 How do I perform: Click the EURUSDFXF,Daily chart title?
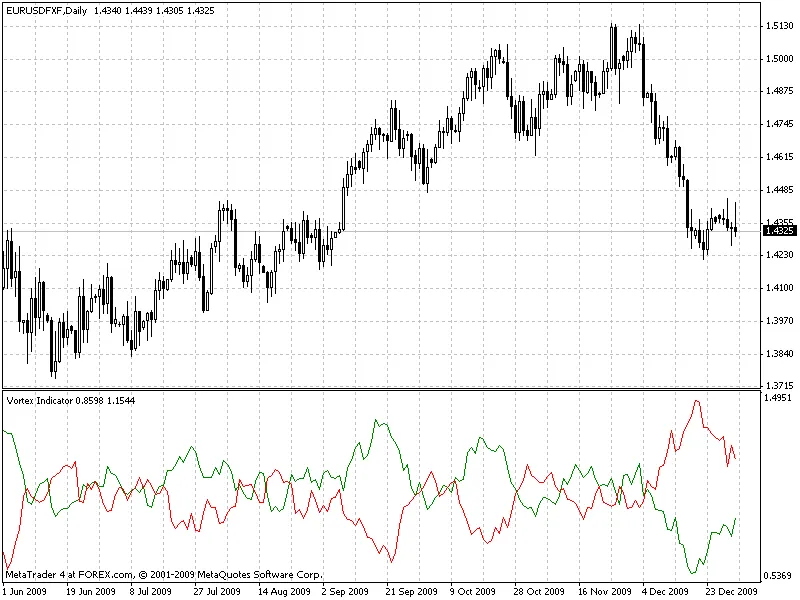click(45, 10)
